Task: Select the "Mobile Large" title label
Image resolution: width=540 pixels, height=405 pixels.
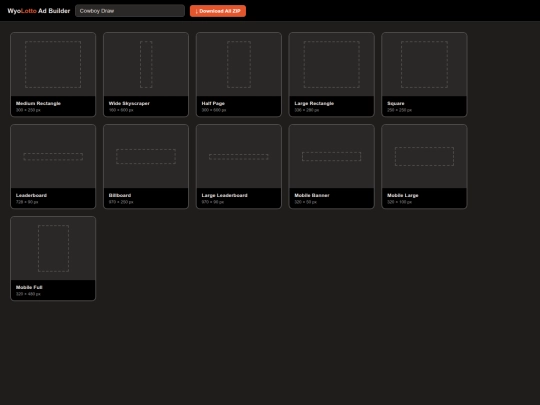Action: coord(403,195)
